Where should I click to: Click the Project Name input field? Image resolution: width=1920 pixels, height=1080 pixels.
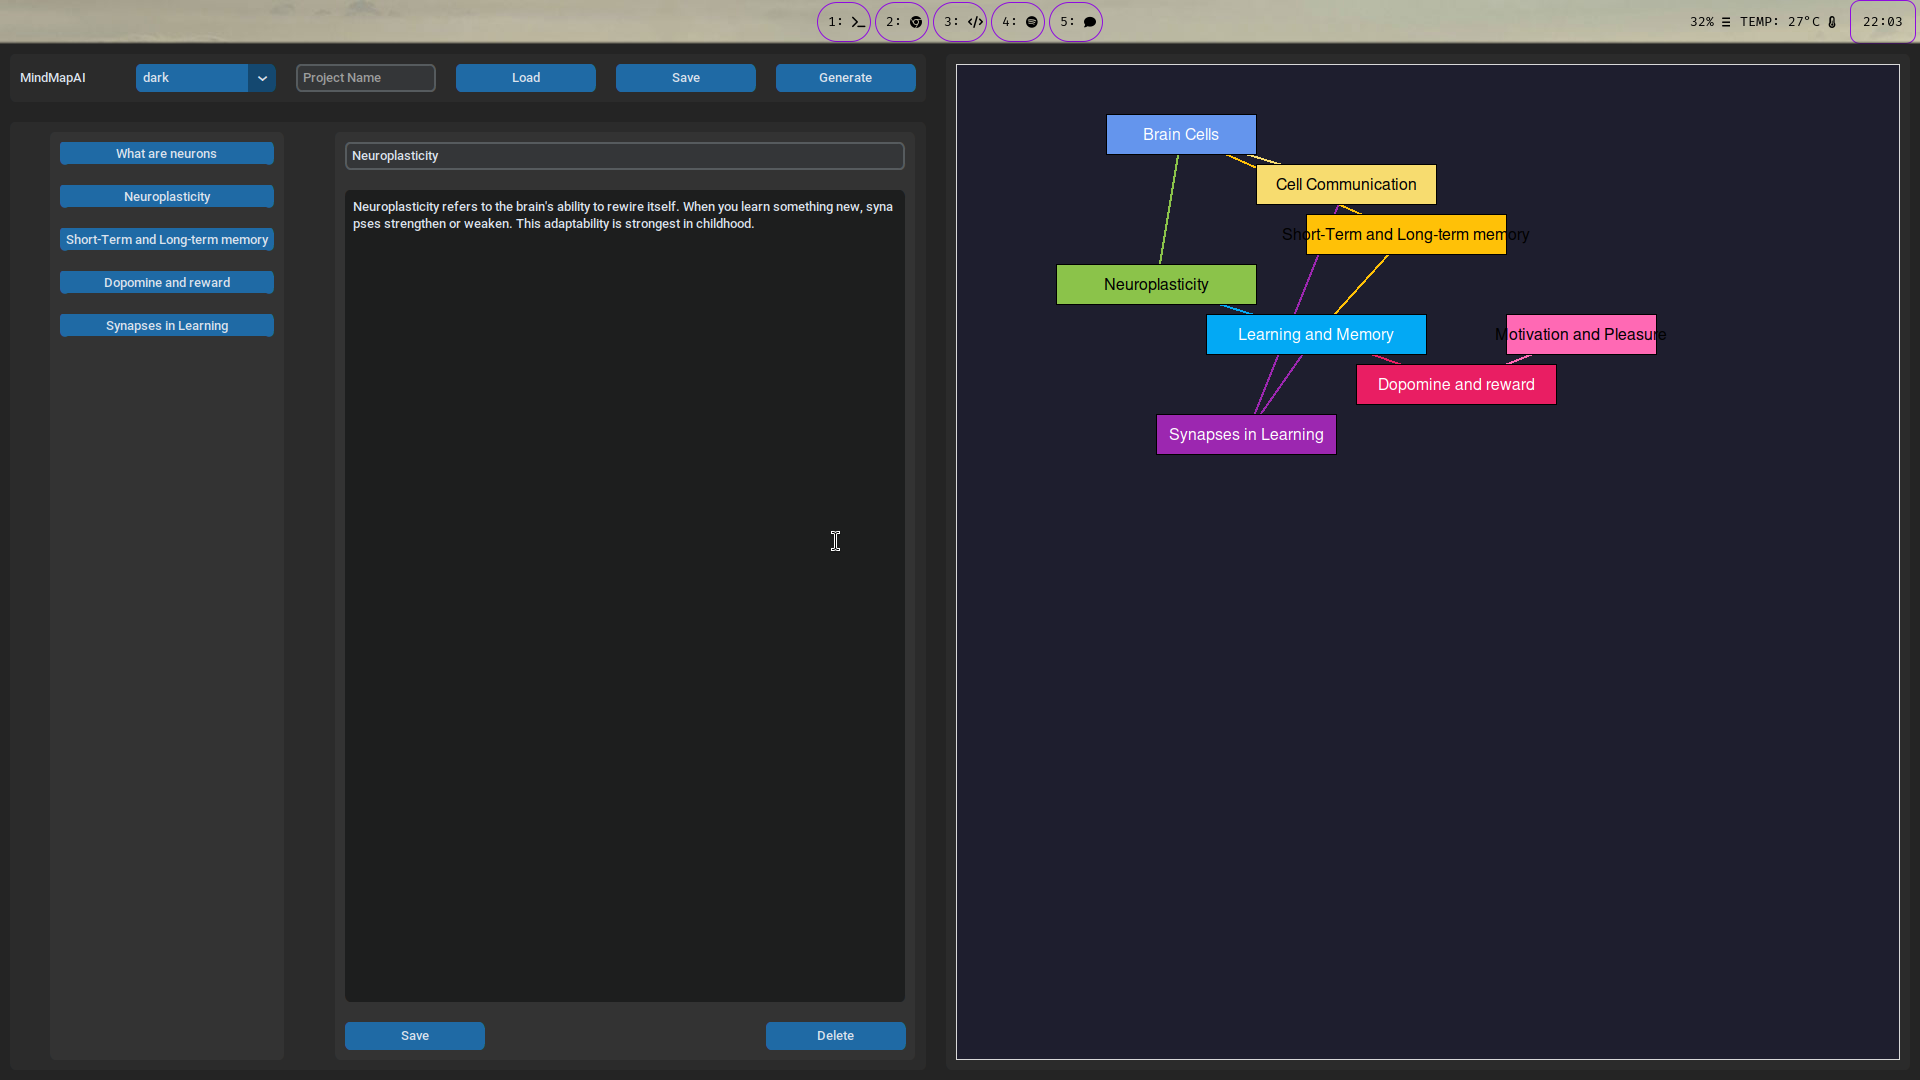tap(366, 78)
